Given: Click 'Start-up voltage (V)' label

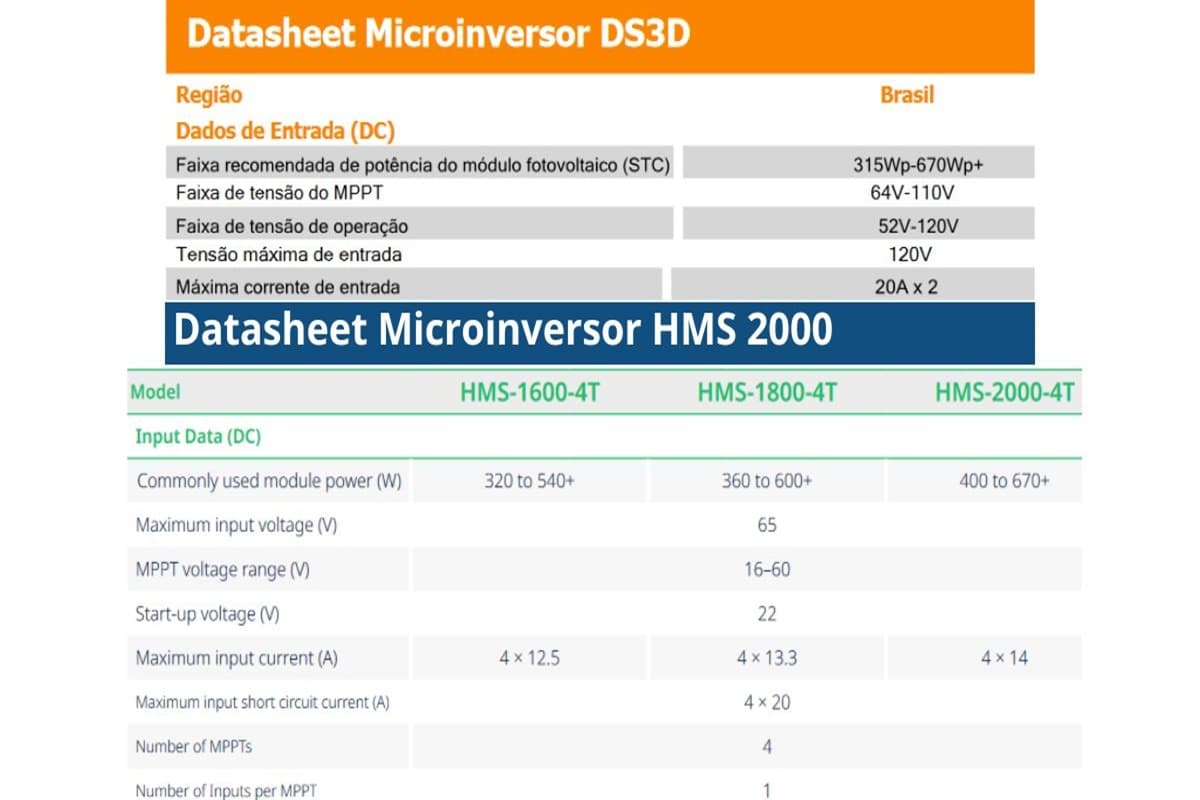Looking at the screenshot, I should 207,614.
